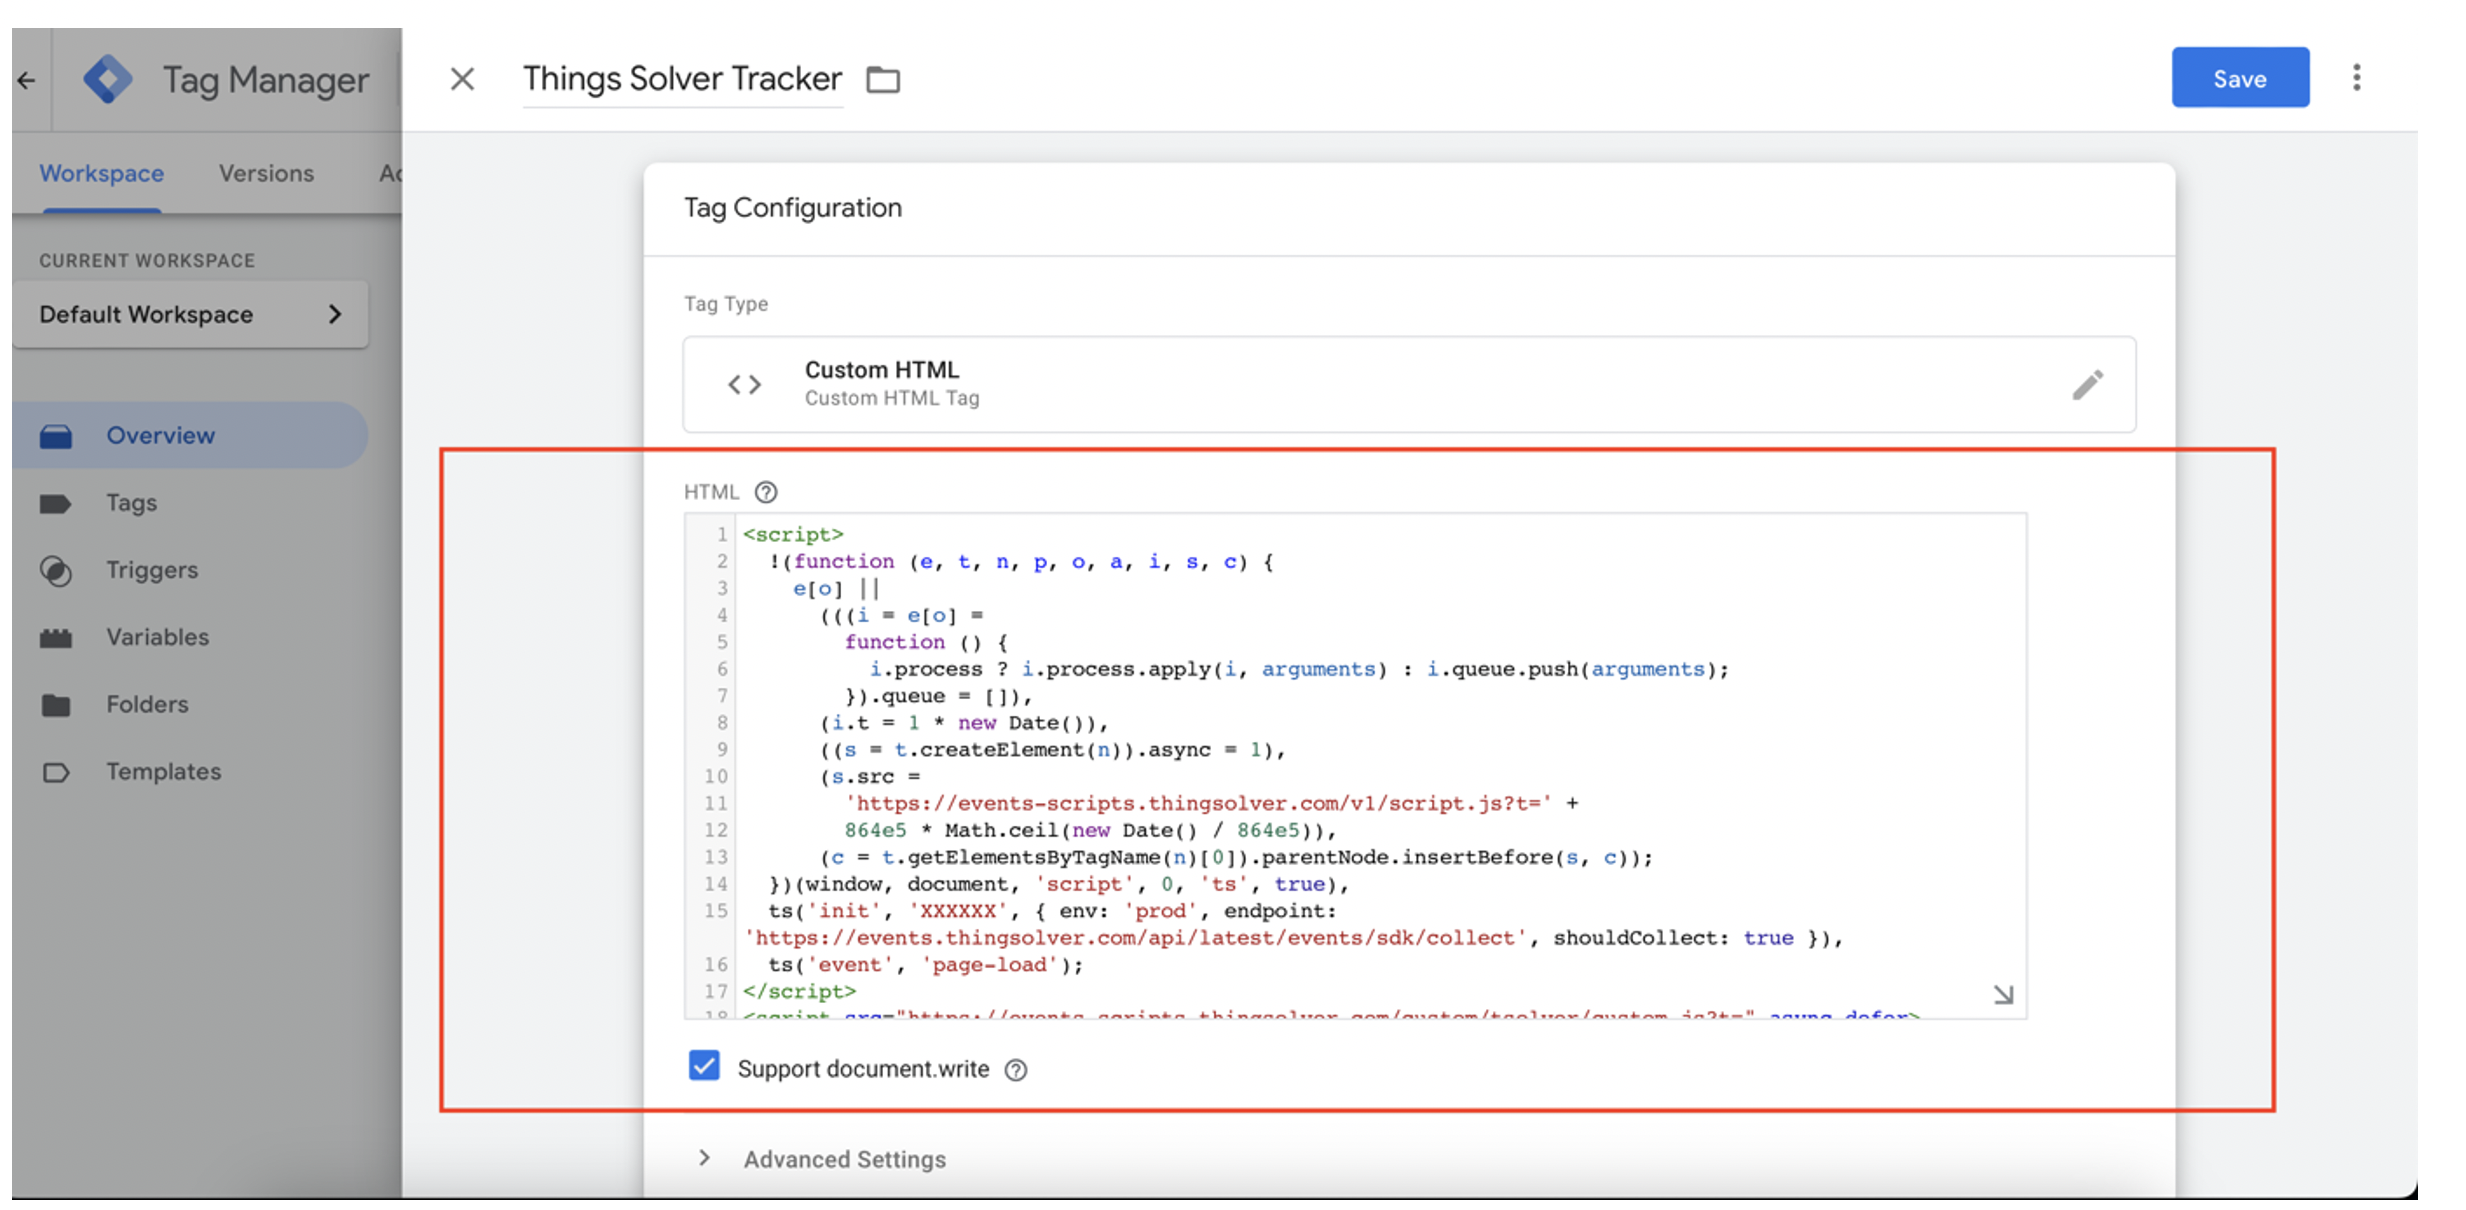Image resolution: width=2466 pixels, height=1210 pixels.
Task: Select the Workspace tab
Action: [101, 173]
